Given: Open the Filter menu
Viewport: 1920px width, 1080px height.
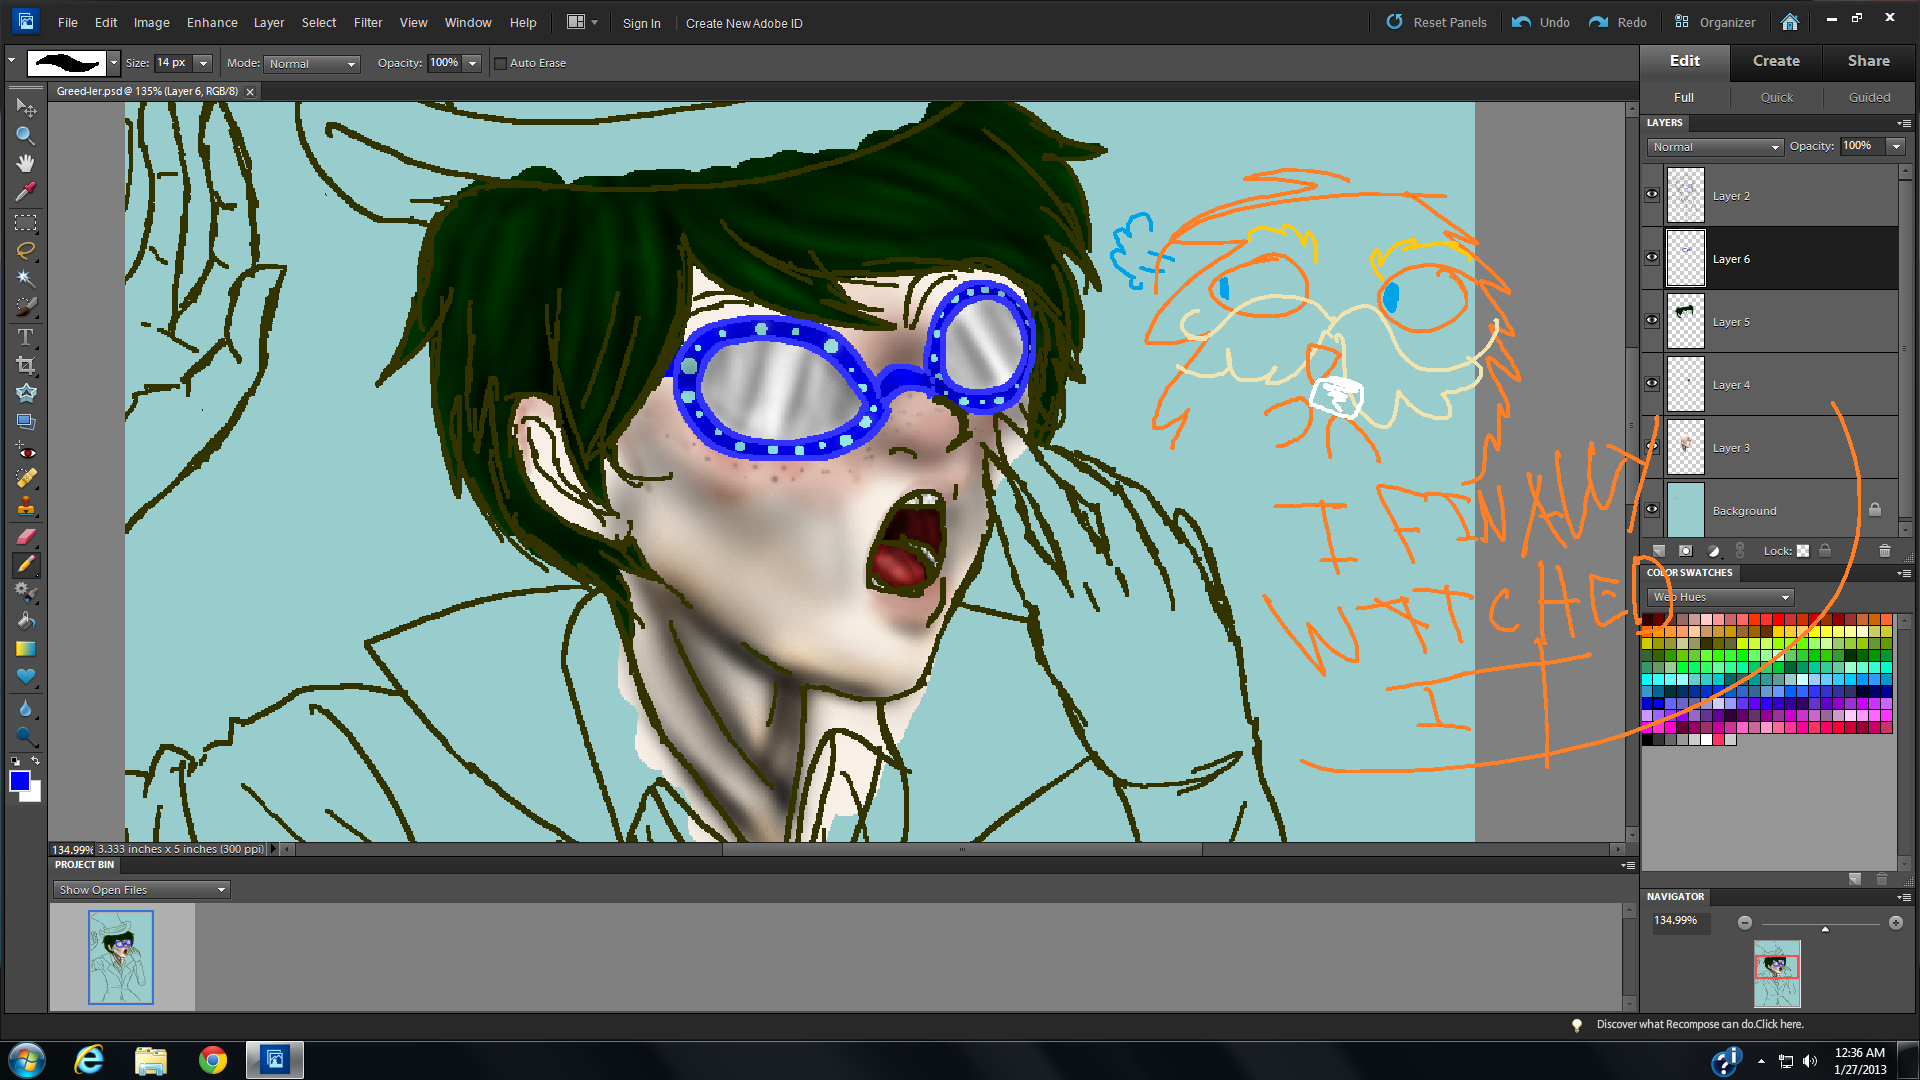Looking at the screenshot, I should click(x=367, y=22).
